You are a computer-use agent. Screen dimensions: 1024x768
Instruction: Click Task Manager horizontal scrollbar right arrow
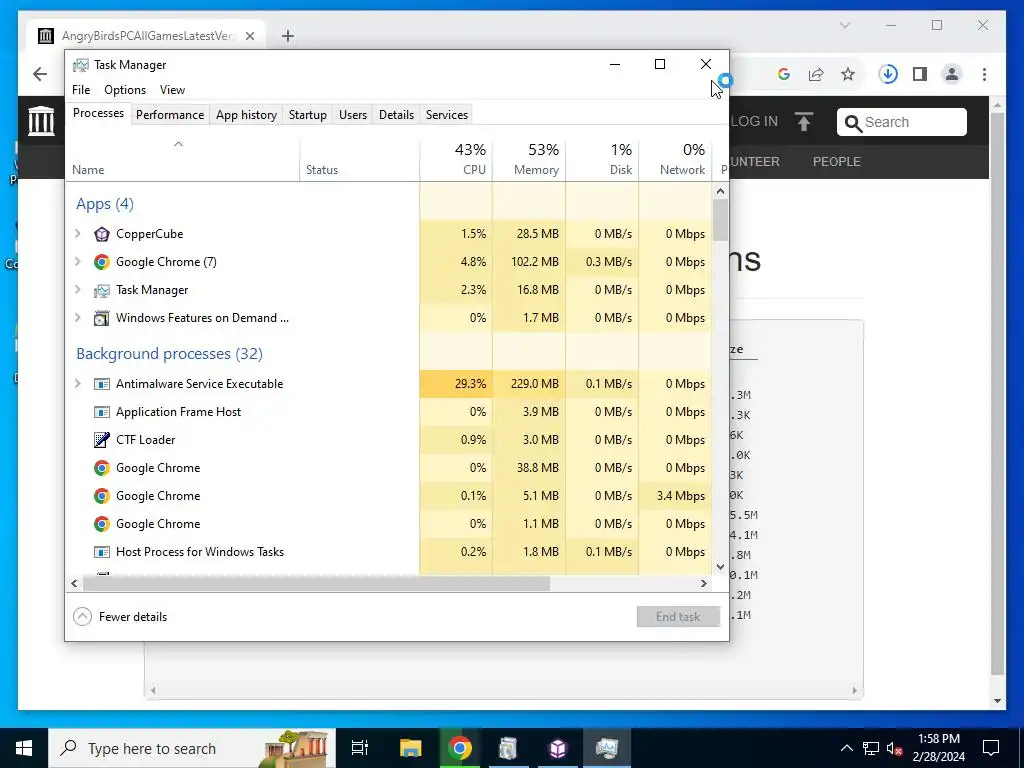click(x=704, y=583)
